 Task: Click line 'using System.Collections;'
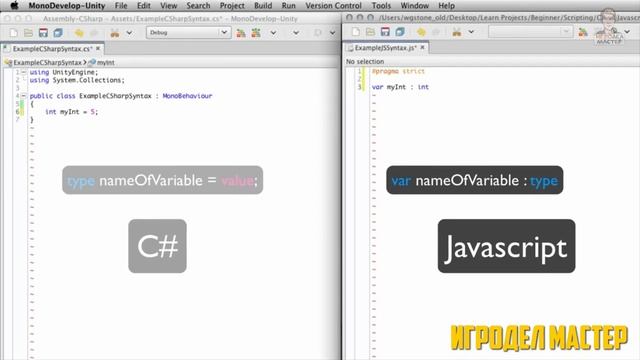77,80
